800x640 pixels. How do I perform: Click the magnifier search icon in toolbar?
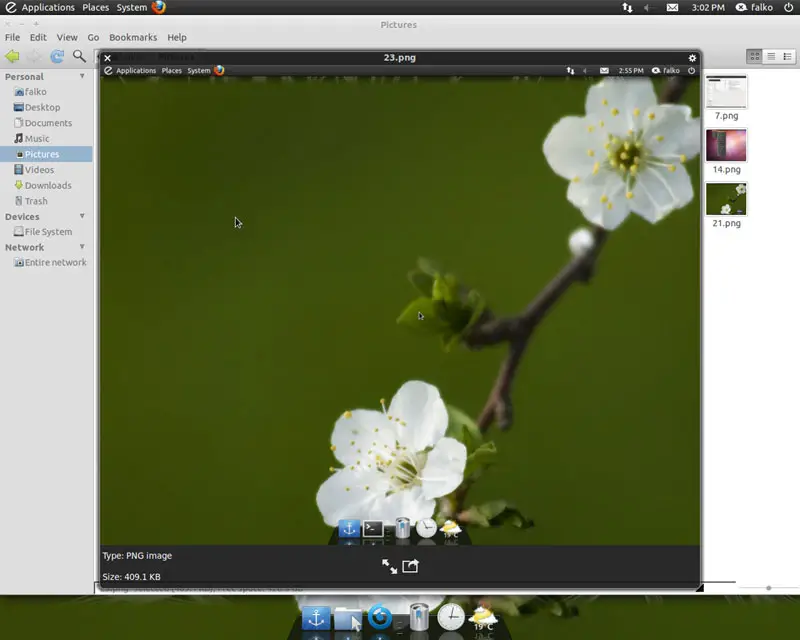79,56
